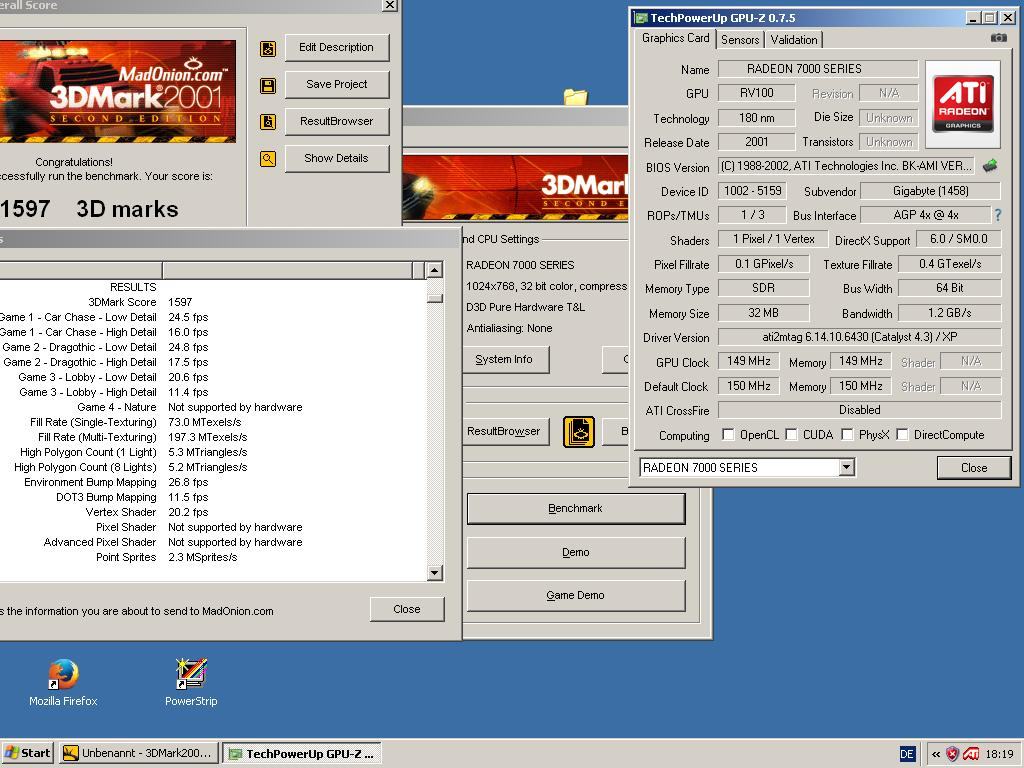1024x768 pixels.
Task: Click Close in the results details window
Action: pos(407,609)
